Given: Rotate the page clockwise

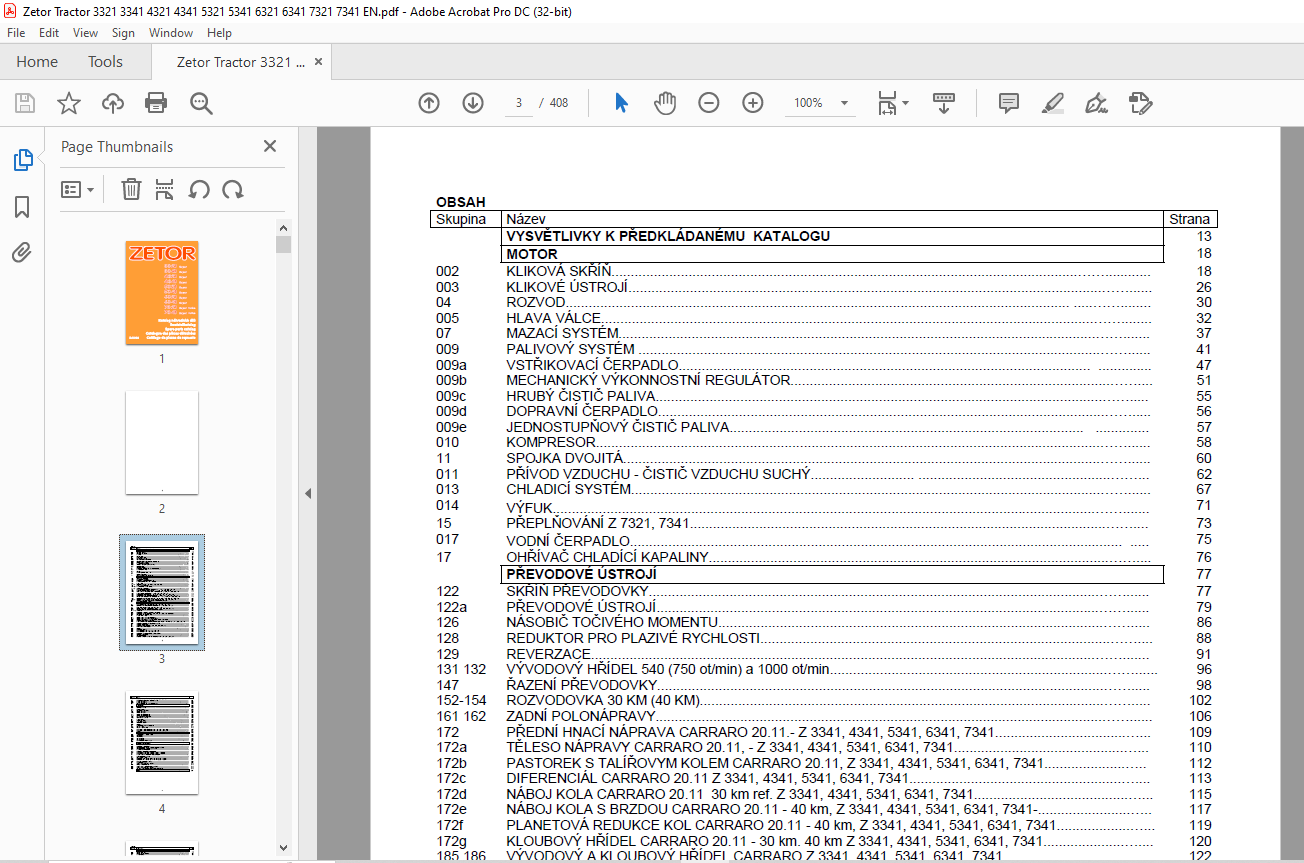Looking at the screenshot, I should (233, 189).
